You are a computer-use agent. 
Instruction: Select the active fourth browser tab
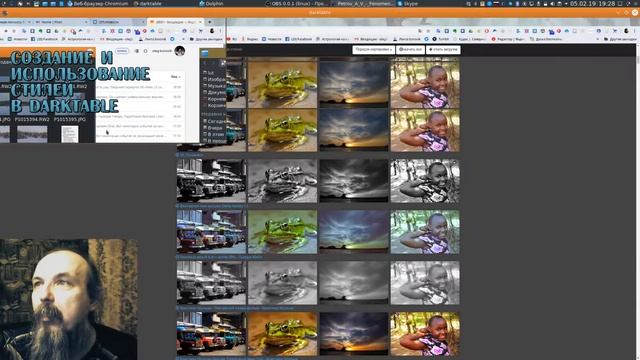175,22
